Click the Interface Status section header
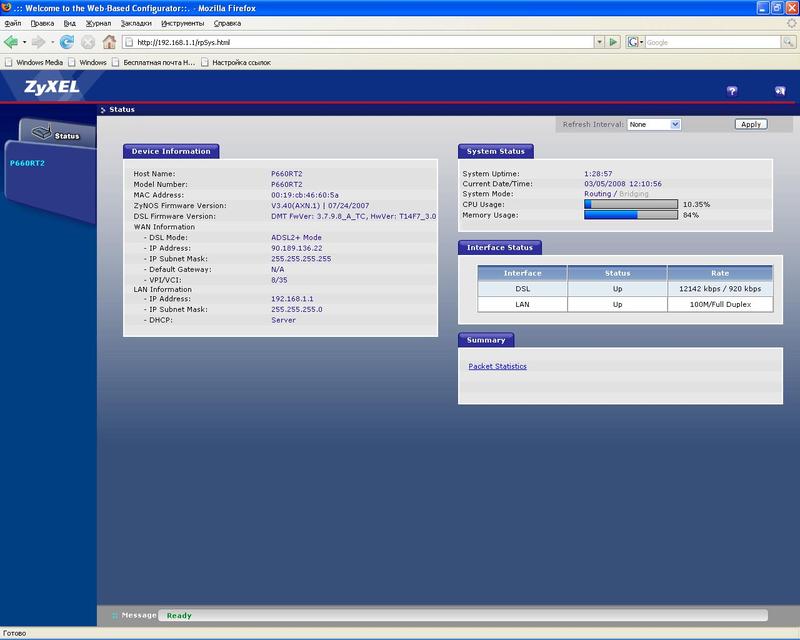The image size is (800, 640). coord(499,248)
